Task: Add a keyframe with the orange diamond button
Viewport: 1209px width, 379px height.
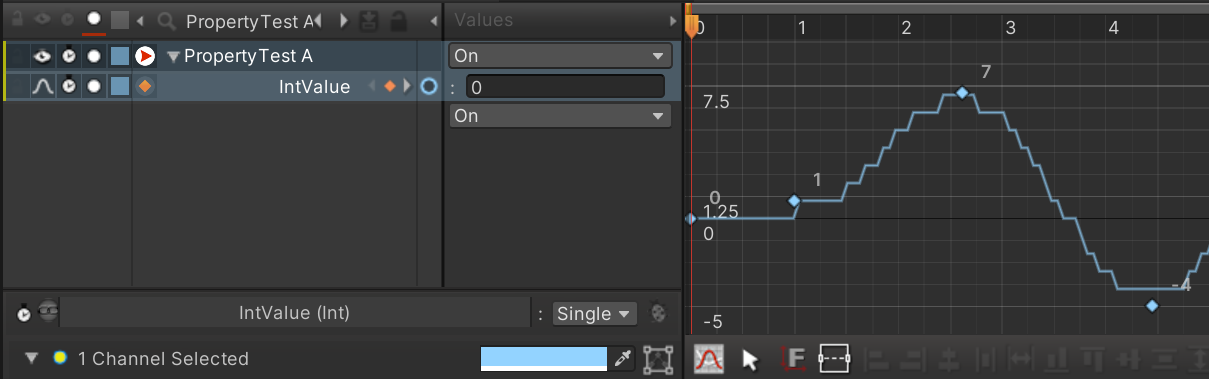Action: pyautogui.click(x=390, y=87)
